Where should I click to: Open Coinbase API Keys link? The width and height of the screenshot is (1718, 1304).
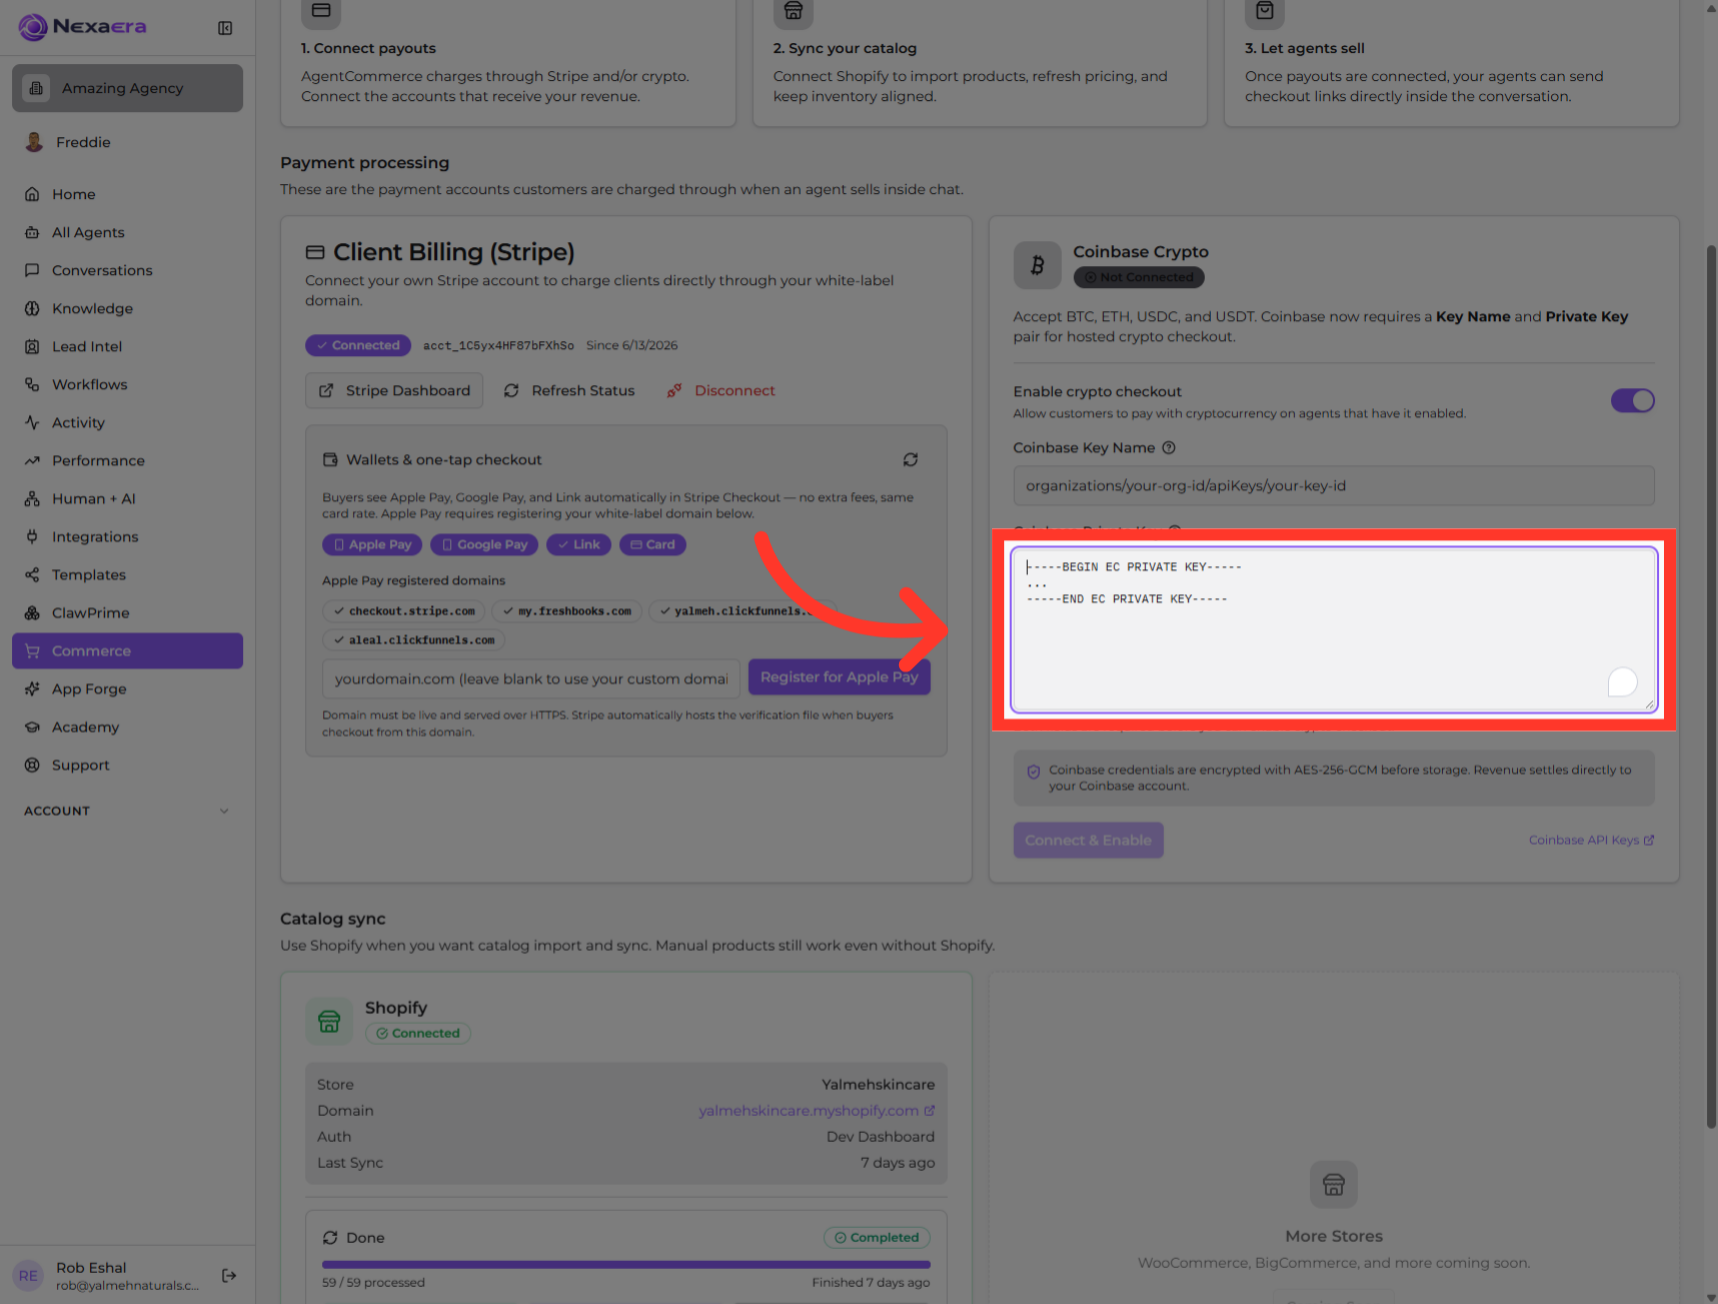pos(1591,840)
